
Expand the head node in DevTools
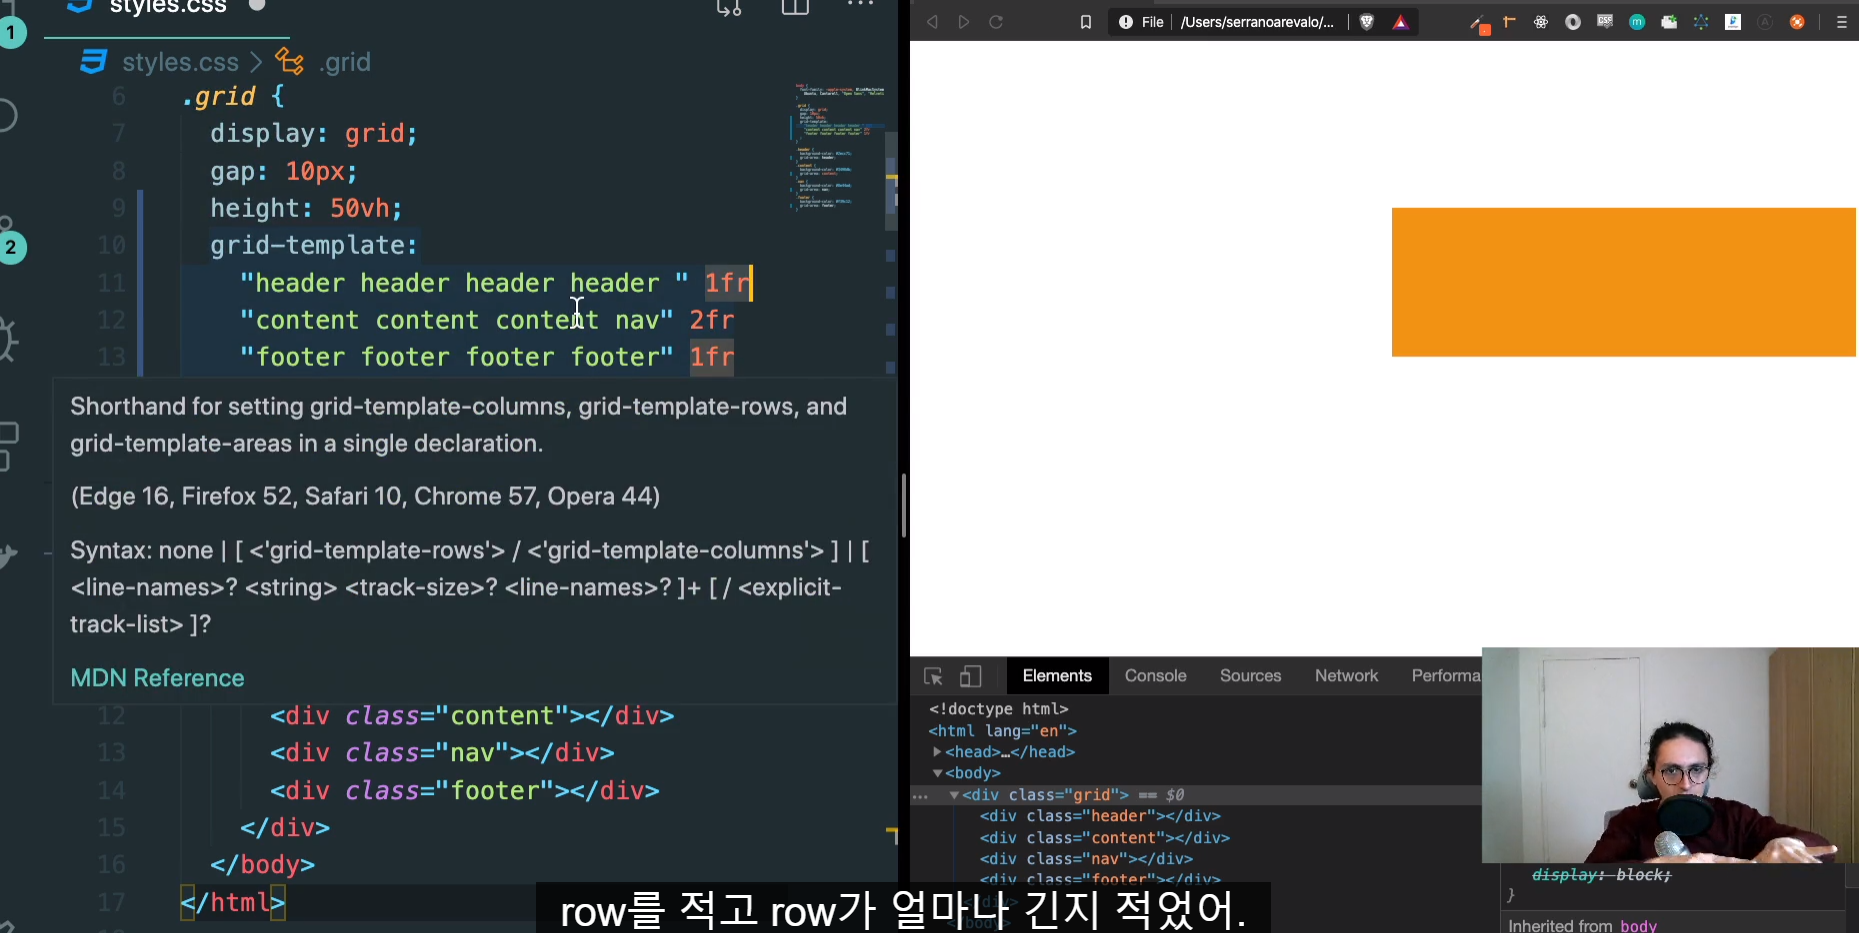[937, 752]
